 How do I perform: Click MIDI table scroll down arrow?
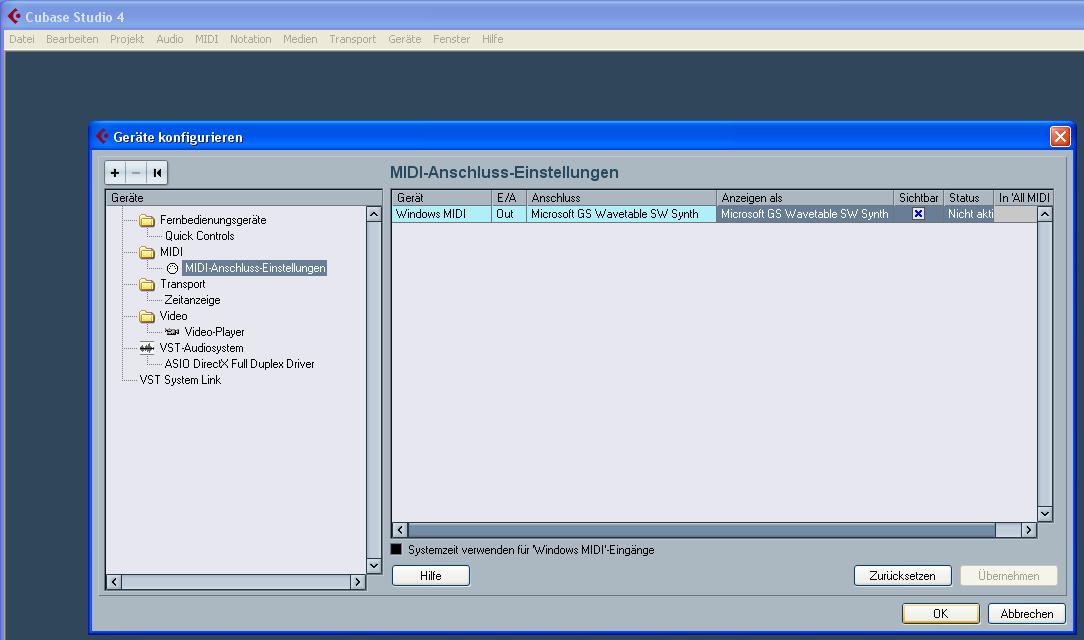click(1045, 514)
